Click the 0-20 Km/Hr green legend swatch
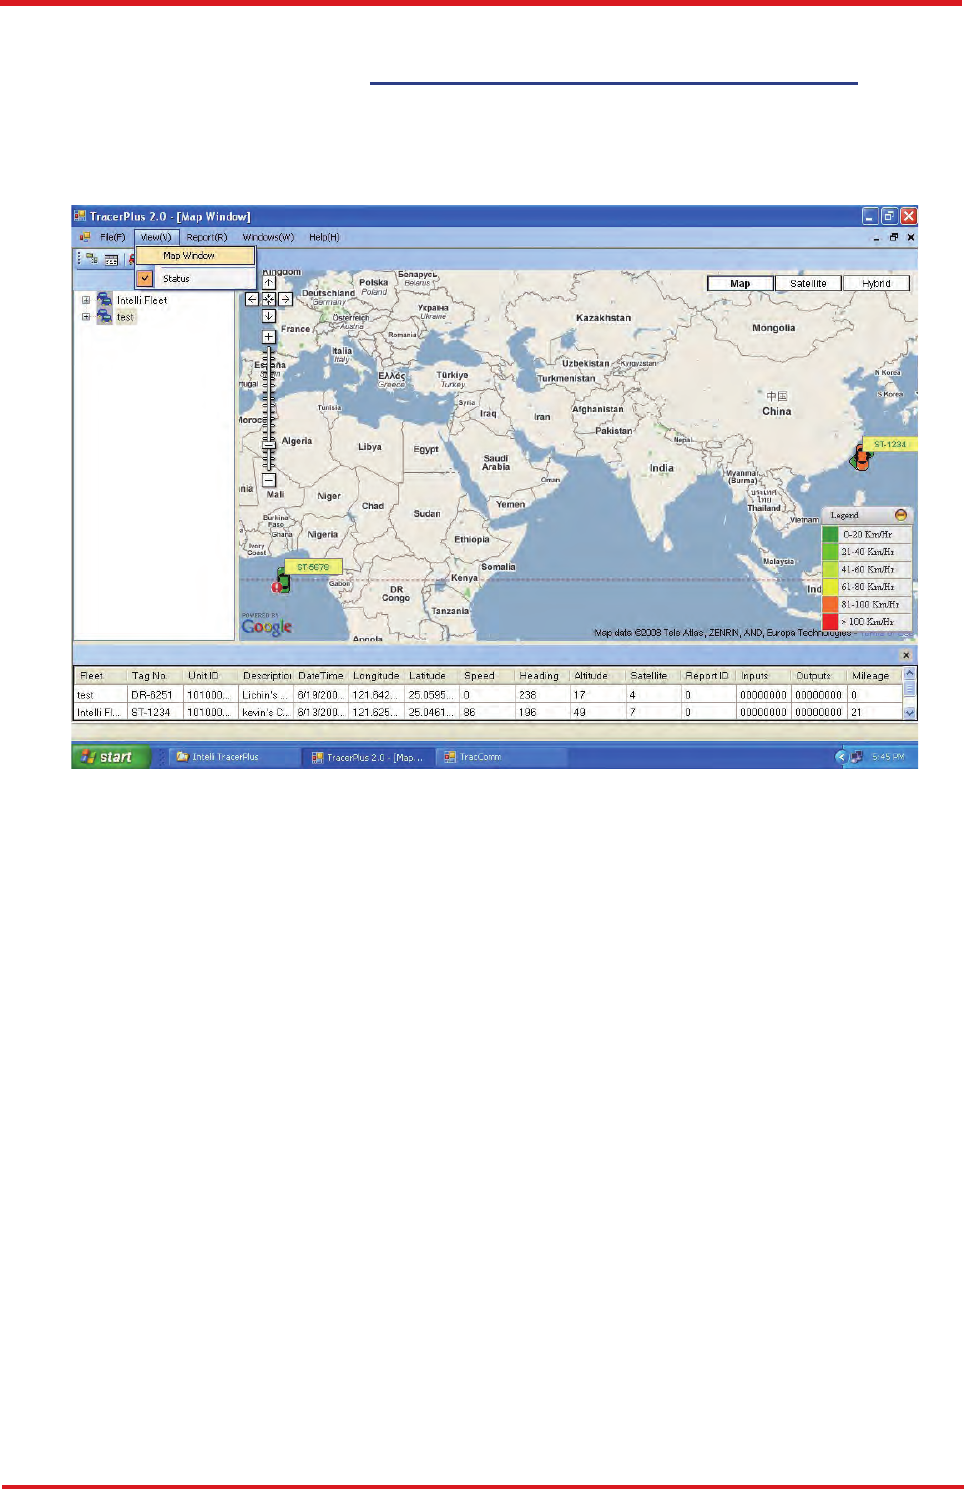Screen dimensions: 964x1489 830,534
